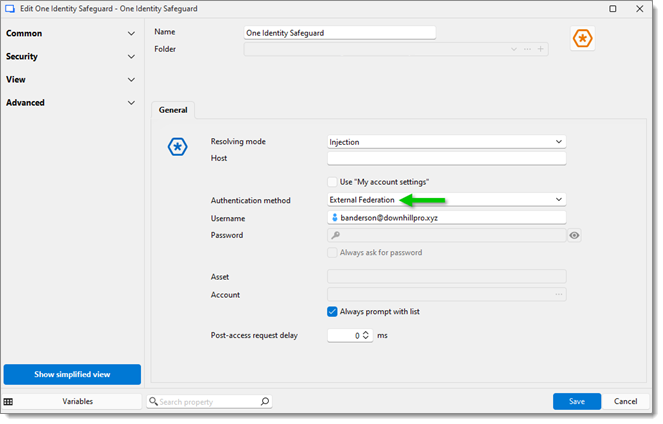Screen dimensions: 663x424
Task: Click the orange Safeguard entry icon
Action: coord(582,38)
